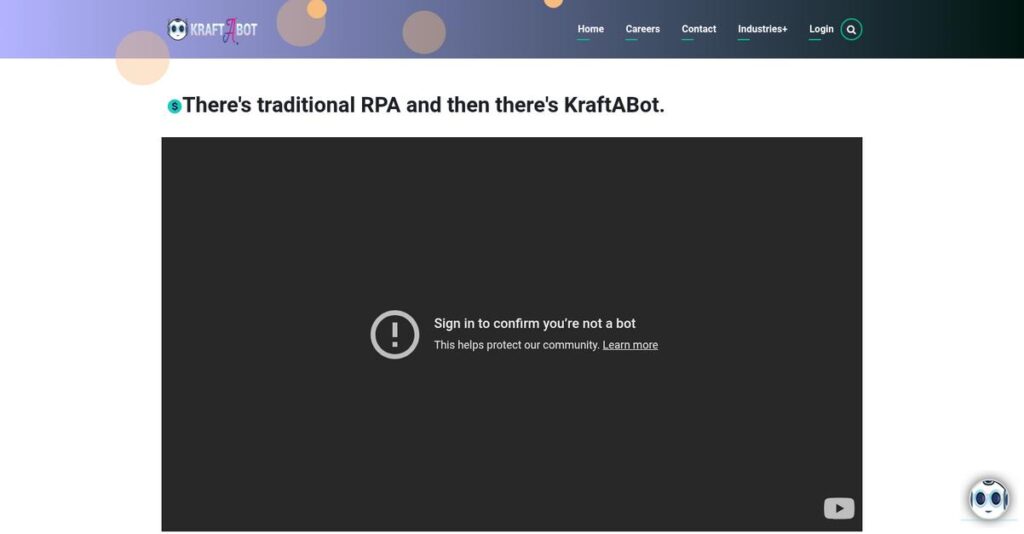Go to the Home menu item
The height and width of the screenshot is (534, 1024).
590,29
